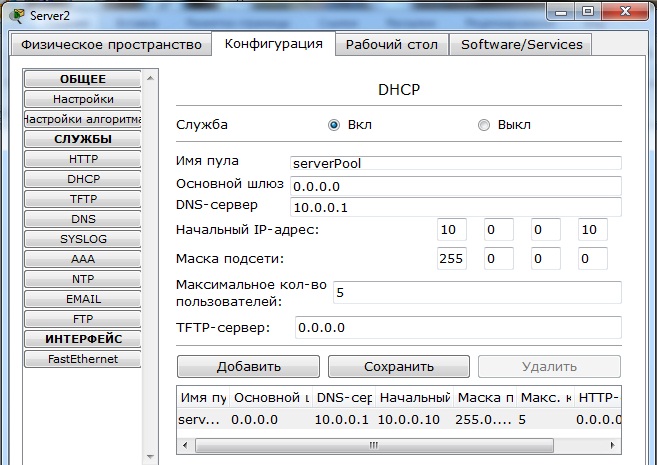Open the FastEthernet interface settings
This screenshot has width=657, height=465.
[x=83, y=359]
